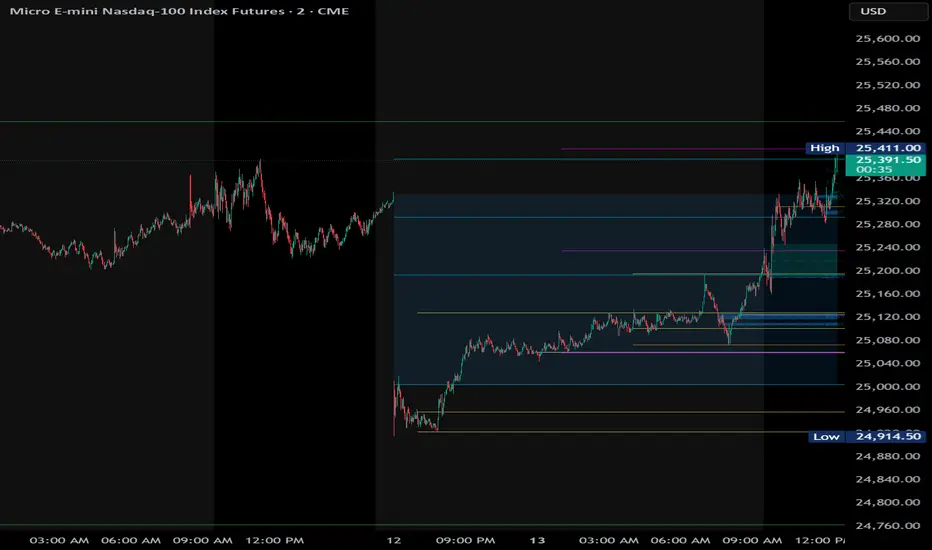Click the 25,320.00 price axis label
The height and width of the screenshot is (550, 932).
887,201
